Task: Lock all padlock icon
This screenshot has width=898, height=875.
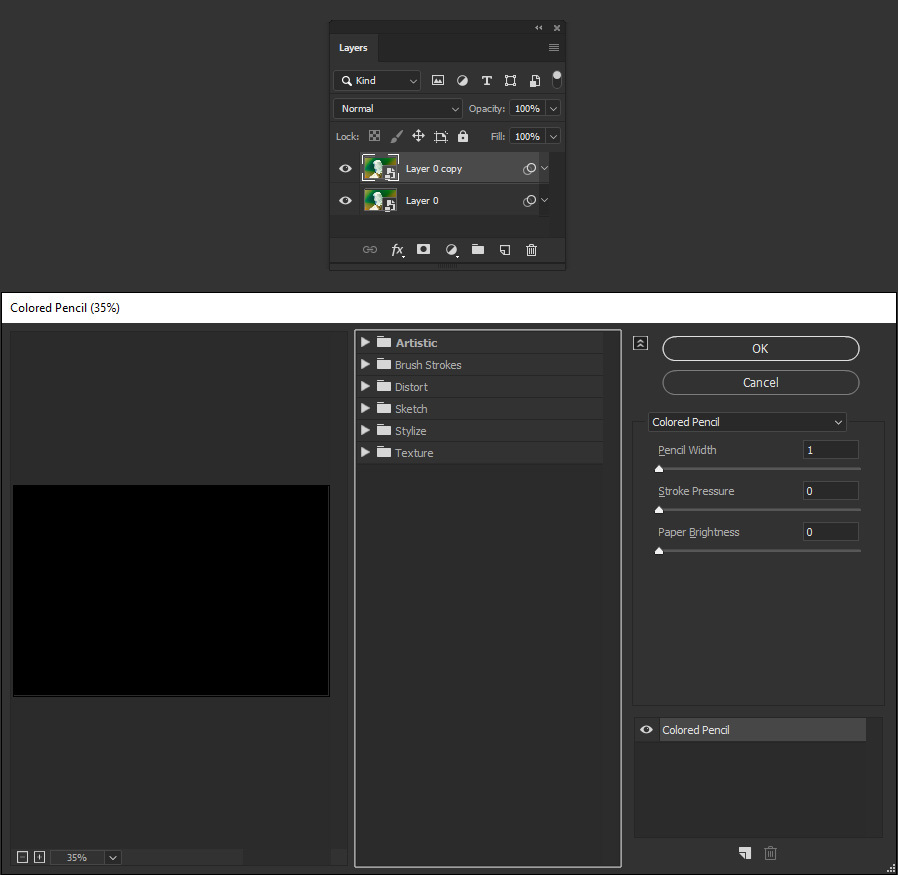Action: coord(463,136)
